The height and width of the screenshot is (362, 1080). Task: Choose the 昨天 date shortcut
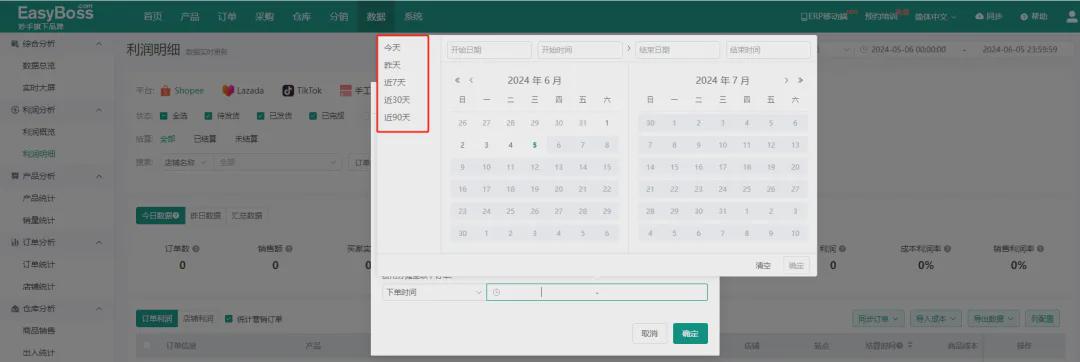(x=392, y=65)
